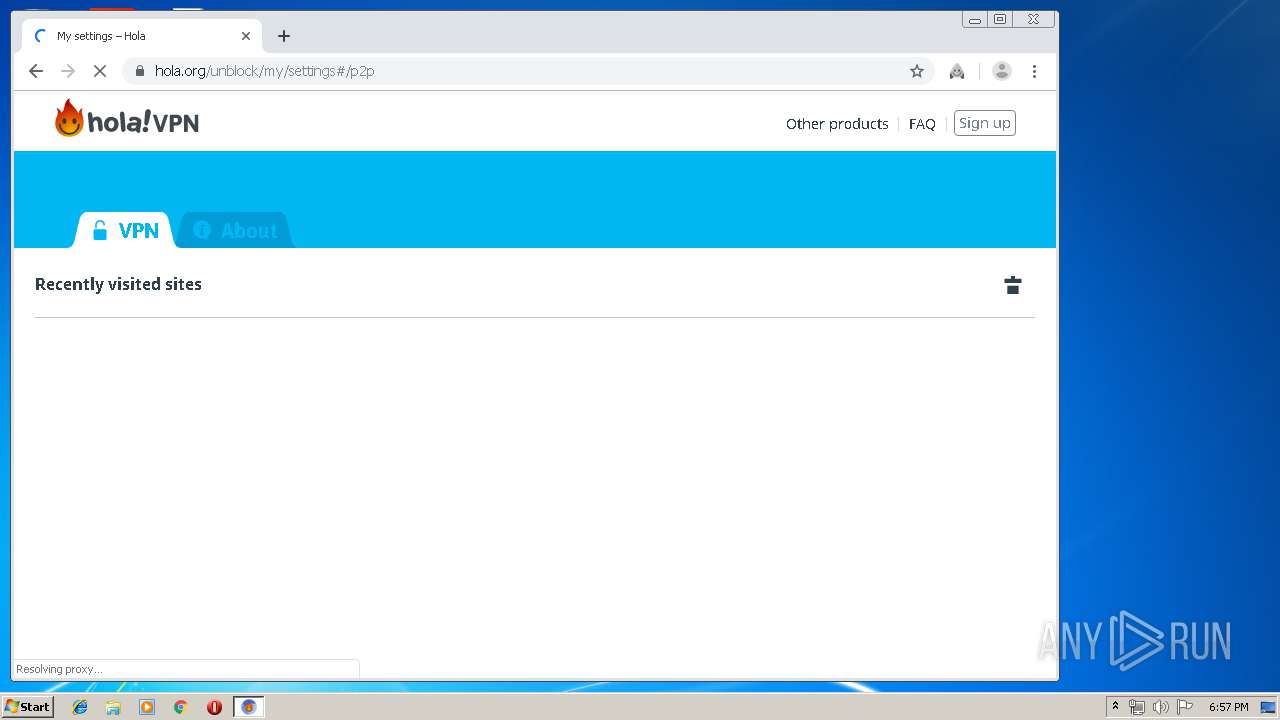Screen dimensions: 1280x720
Task: Open the Windows Start menu
Action: 28,707
